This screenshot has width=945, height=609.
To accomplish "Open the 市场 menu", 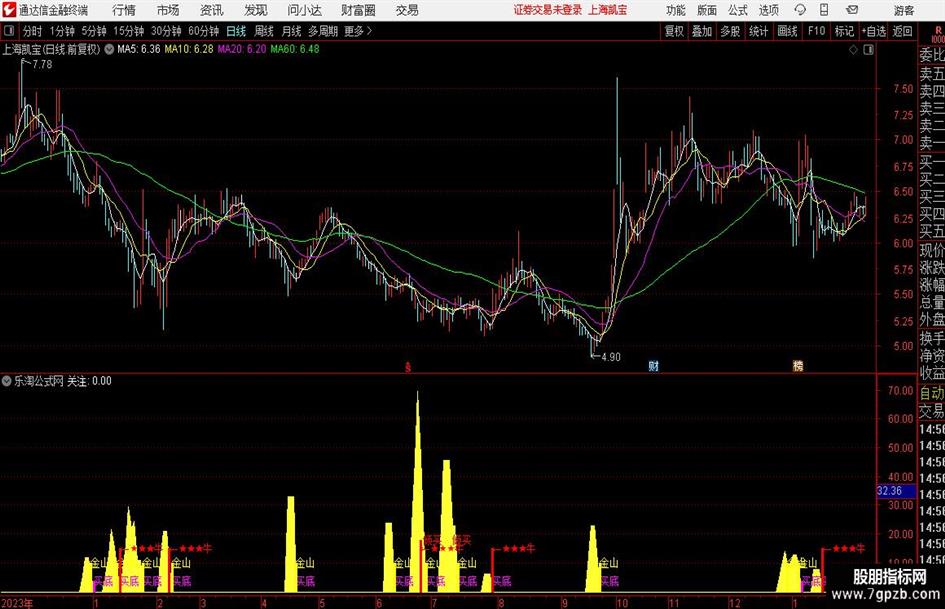I will 168,10.
